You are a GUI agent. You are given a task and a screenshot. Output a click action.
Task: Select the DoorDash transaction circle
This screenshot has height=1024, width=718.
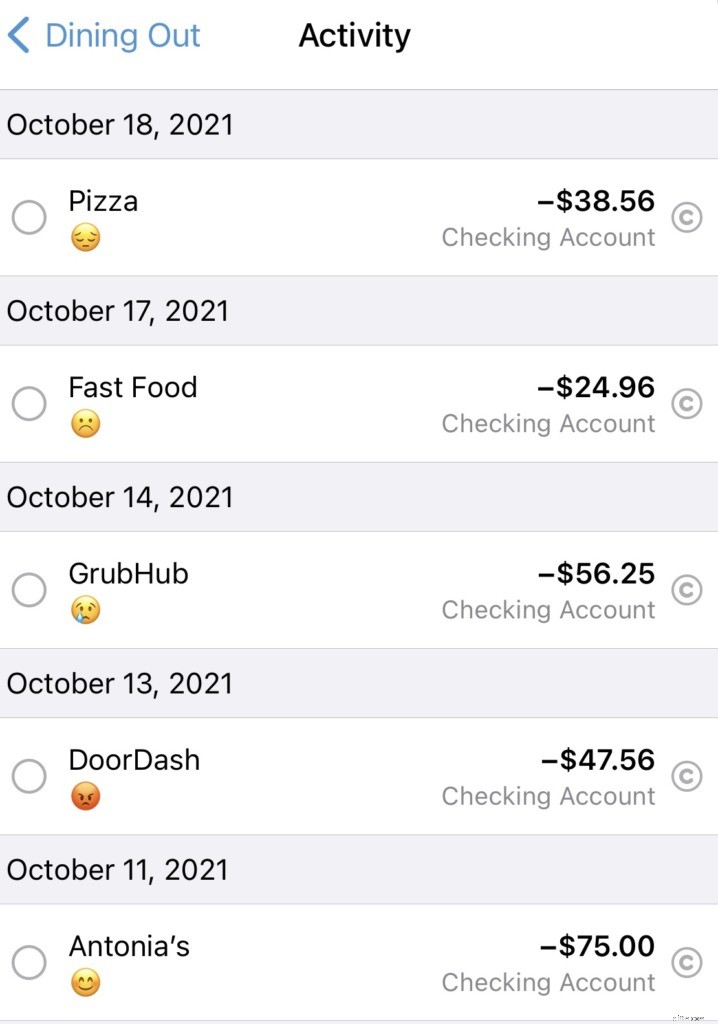29,776
